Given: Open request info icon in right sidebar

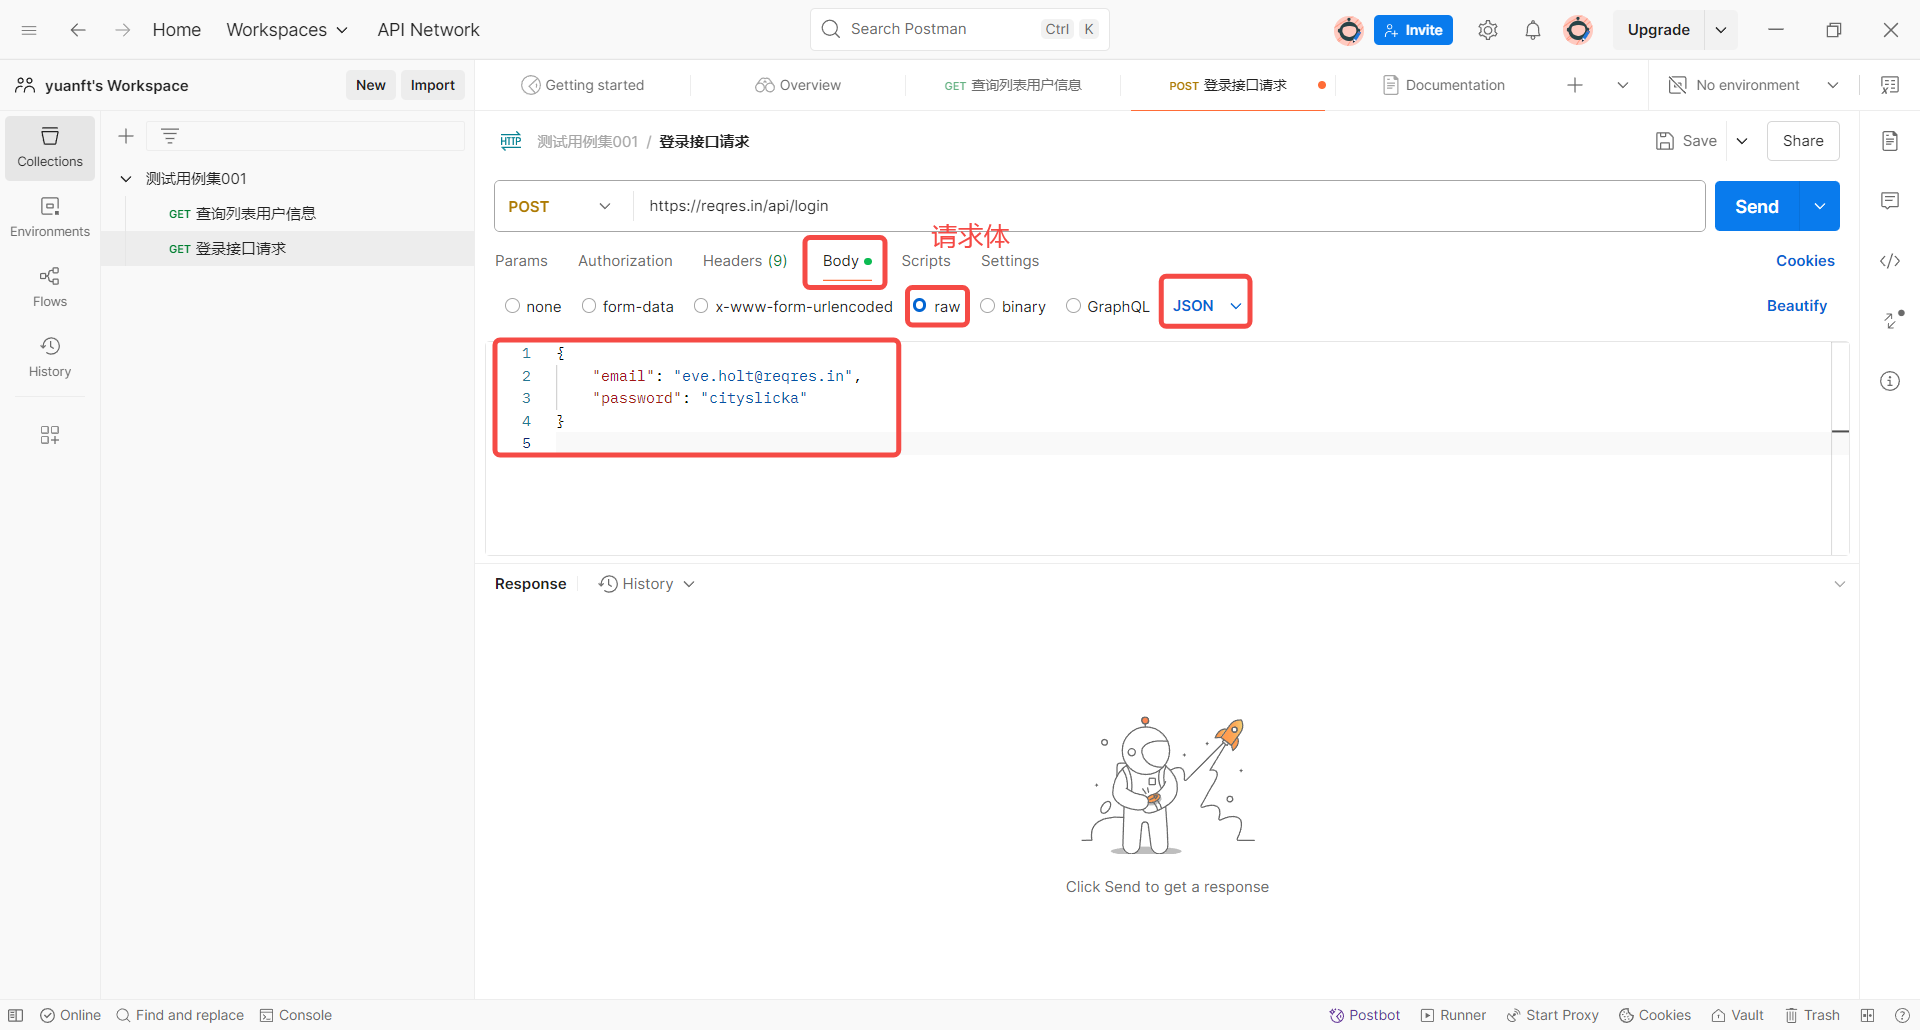Looking at the screenshot, I should pyautogui.click(x=1890, y=381).
